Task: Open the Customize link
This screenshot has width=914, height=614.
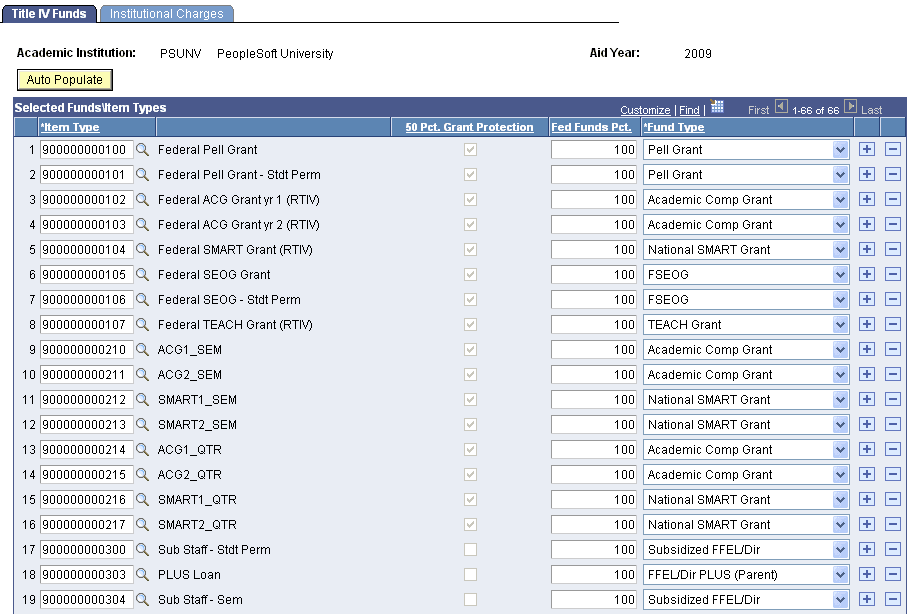Action: pyautogui.click(x=644, y=110)
